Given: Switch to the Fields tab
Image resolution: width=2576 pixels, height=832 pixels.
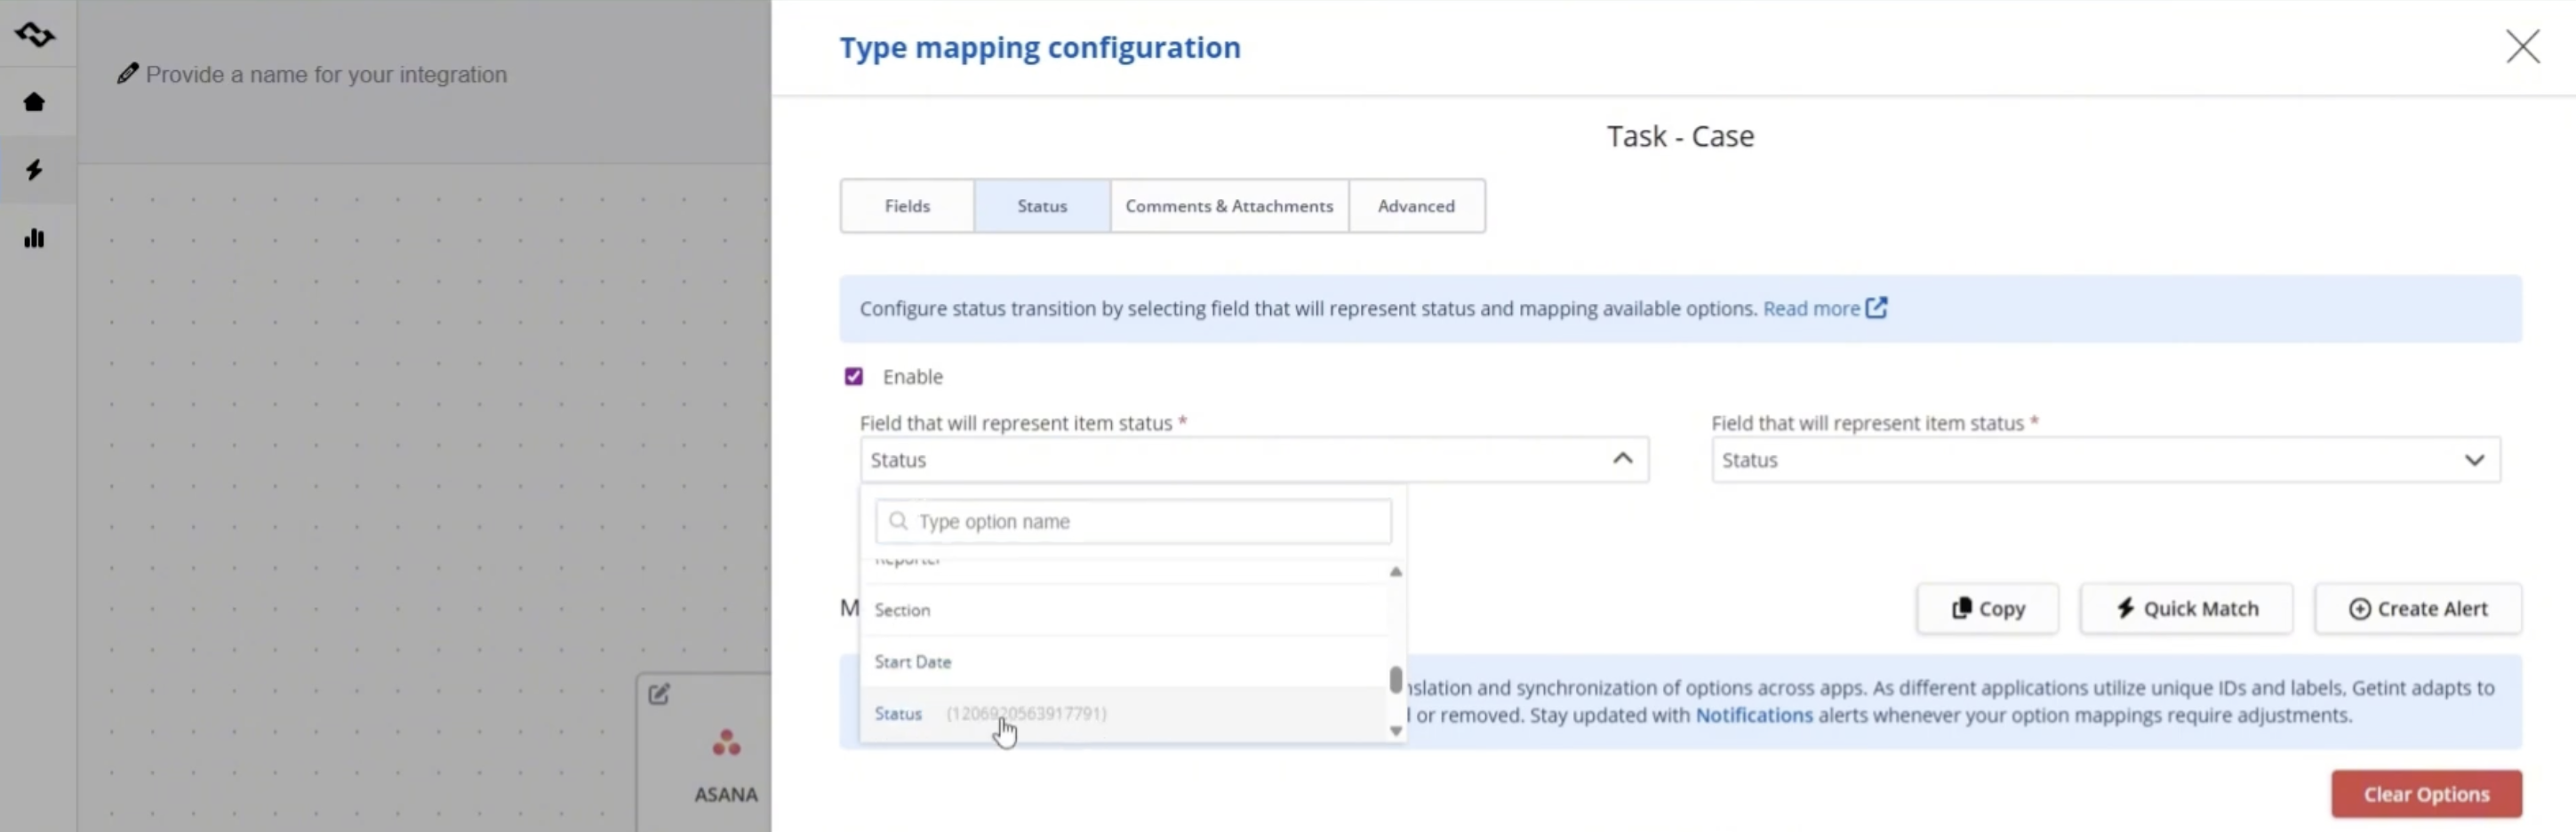Looking at the screenshot, I should click(907, 206).
